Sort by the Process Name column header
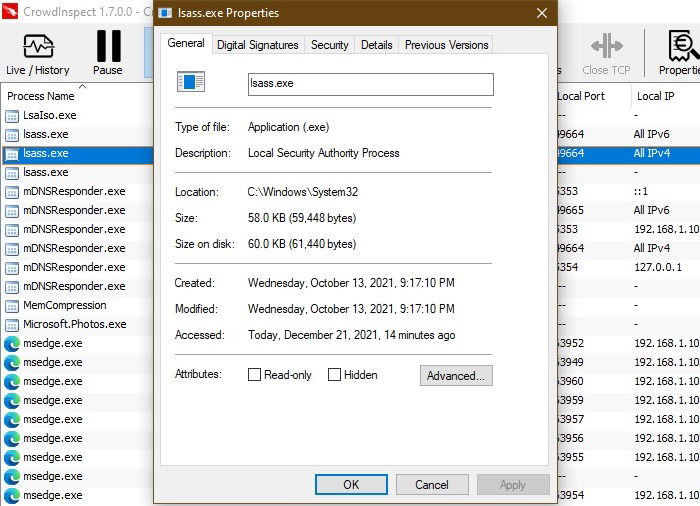This screenshot has height=506, width=700. 41,96
